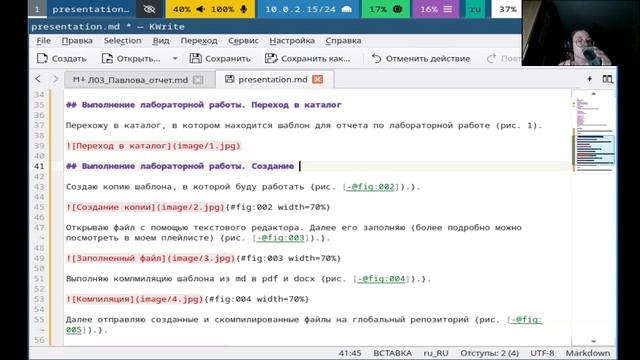Click the [-@fig:002] reference link
Image resolution: width=640 pixels, height=360 pixels.
point(371,187)
